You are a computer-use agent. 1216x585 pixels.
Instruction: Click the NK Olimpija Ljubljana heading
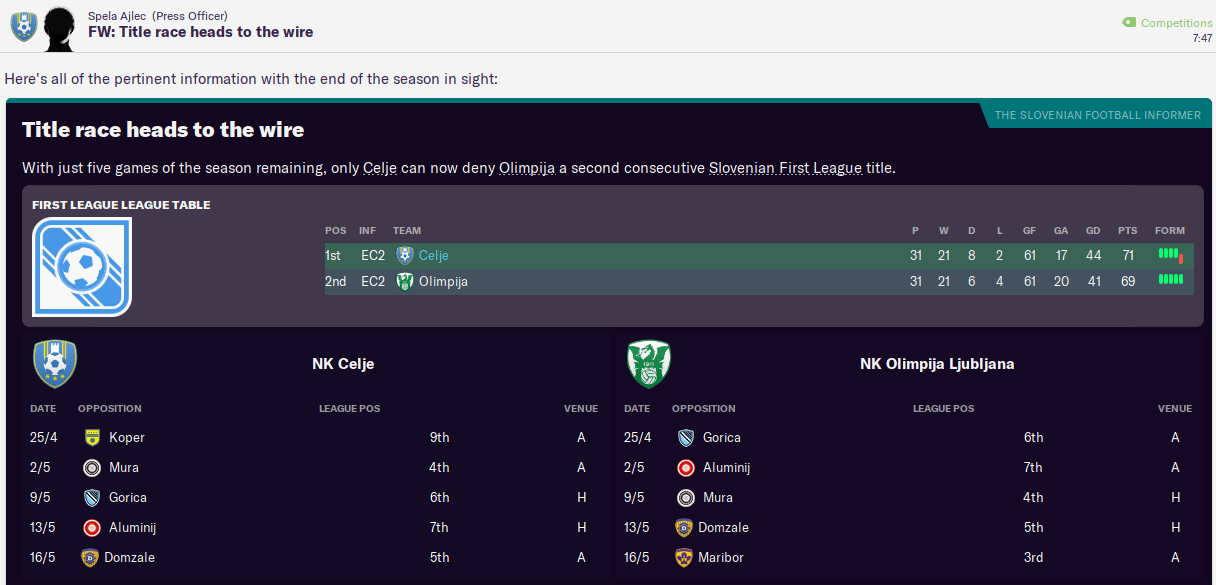936,364
